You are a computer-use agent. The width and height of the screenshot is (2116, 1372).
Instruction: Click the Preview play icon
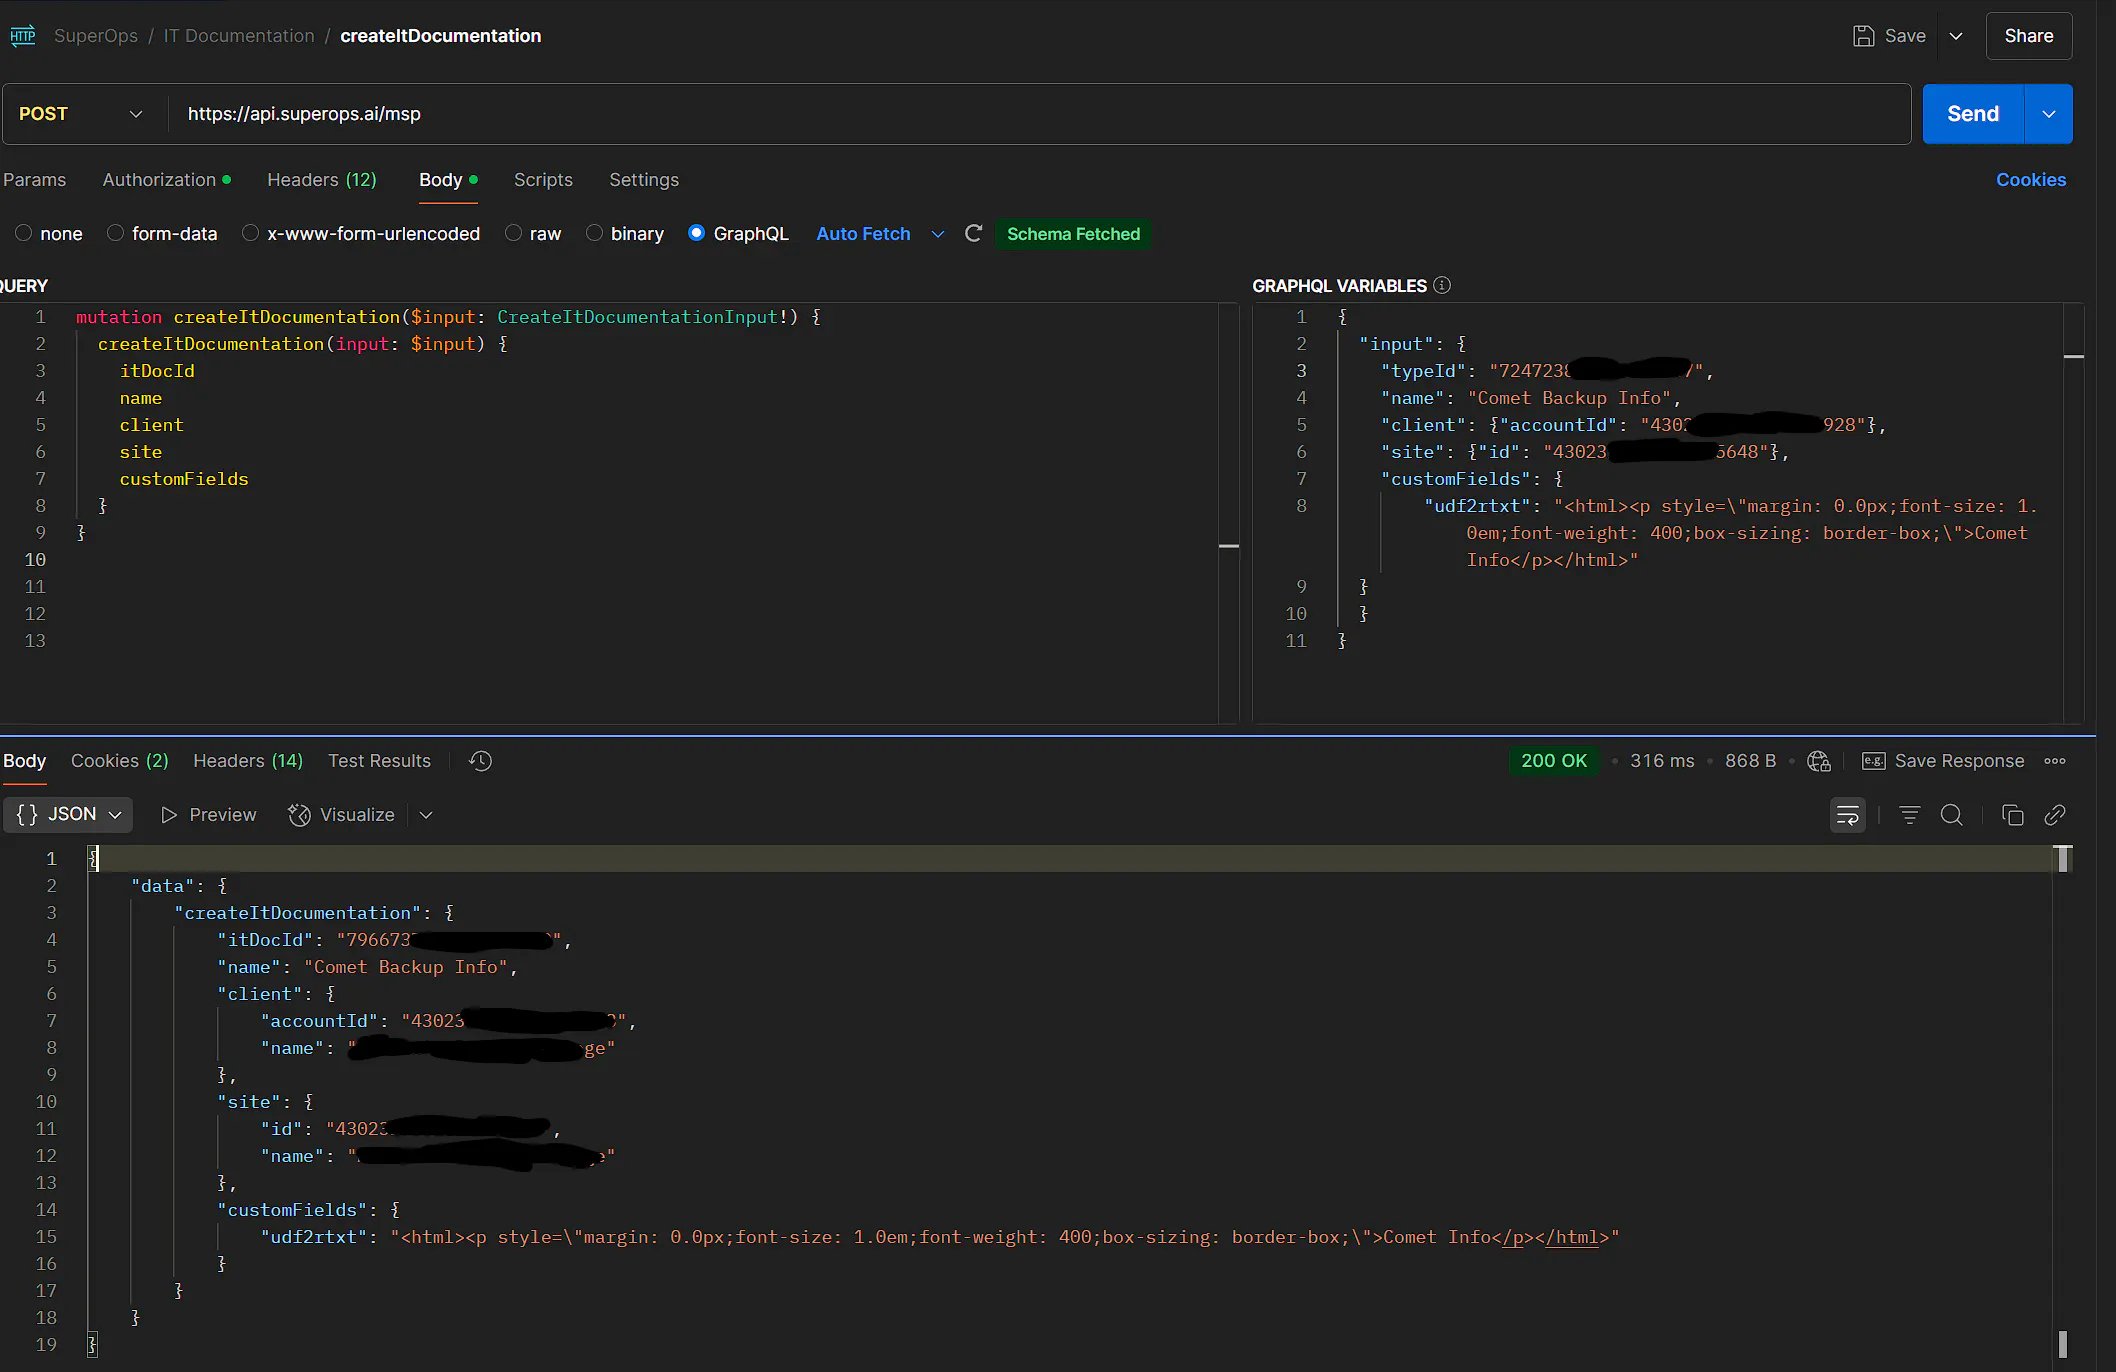pyautogui.click(x=169, y=815)
